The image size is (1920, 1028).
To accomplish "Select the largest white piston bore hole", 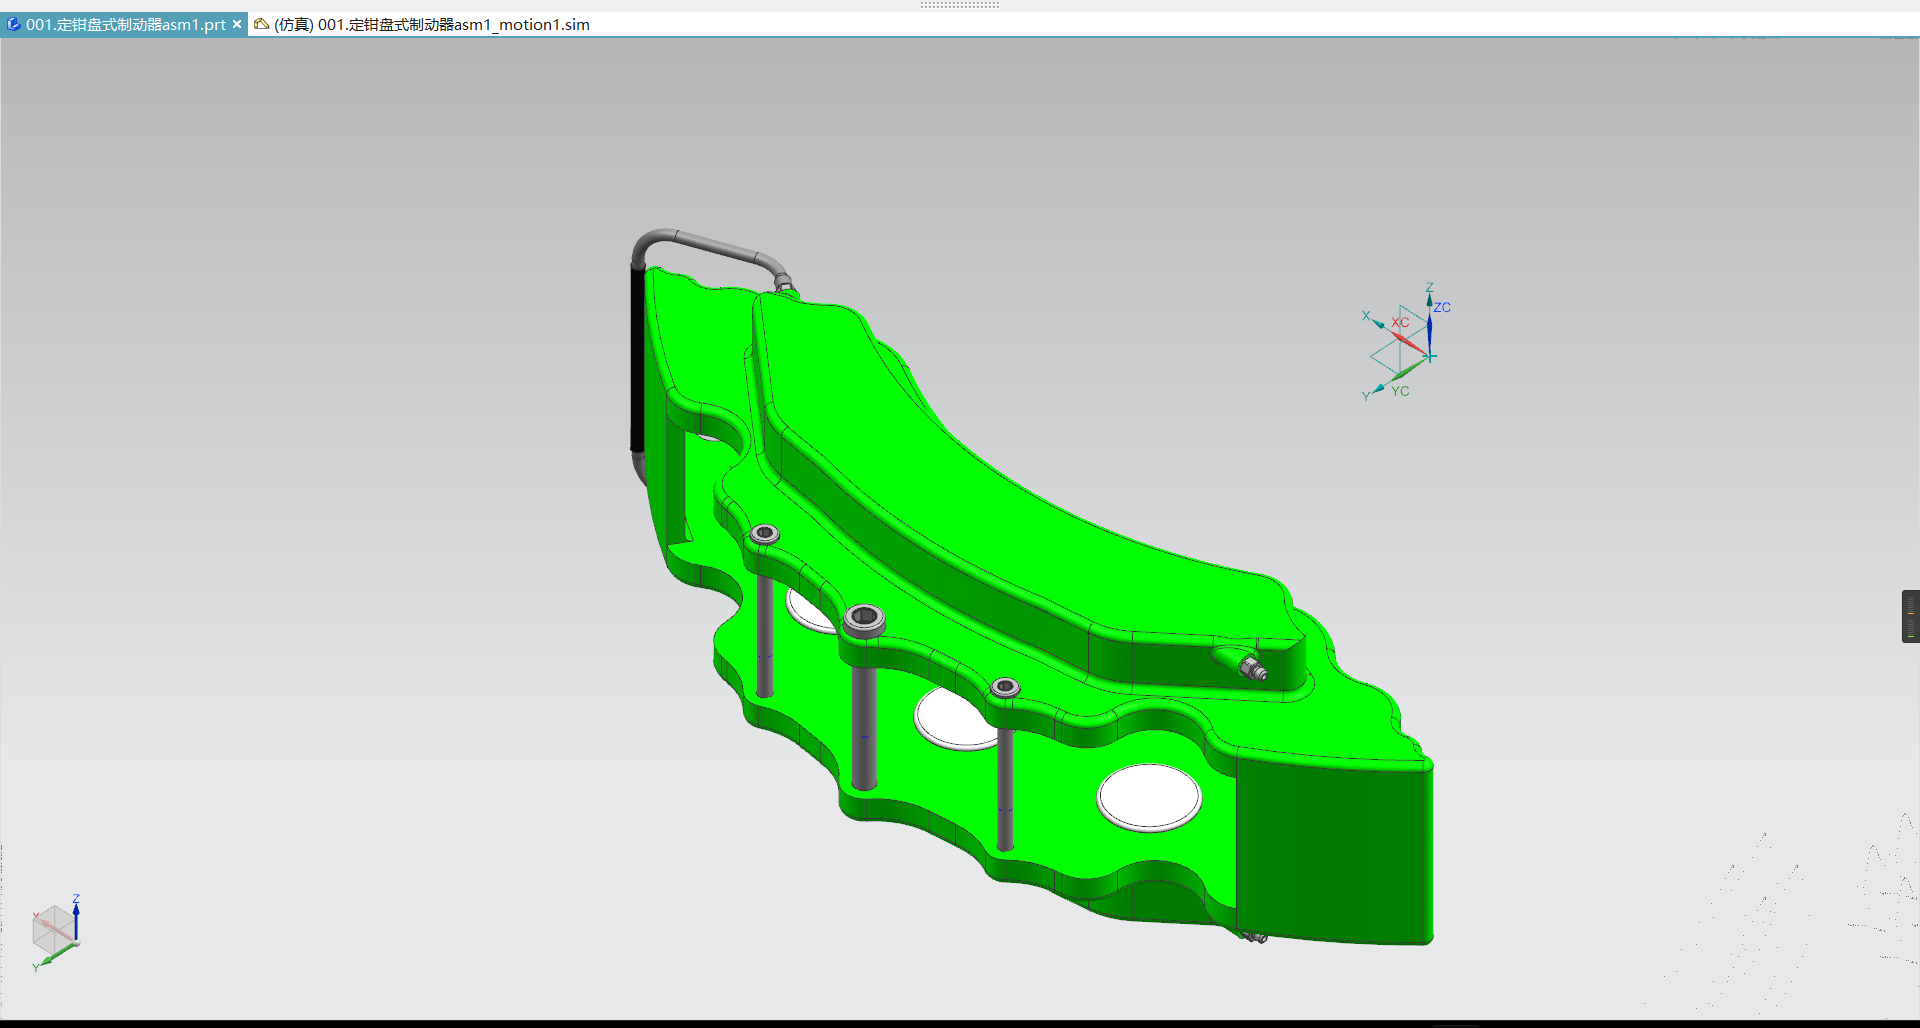I will [x=1149, y=797].
